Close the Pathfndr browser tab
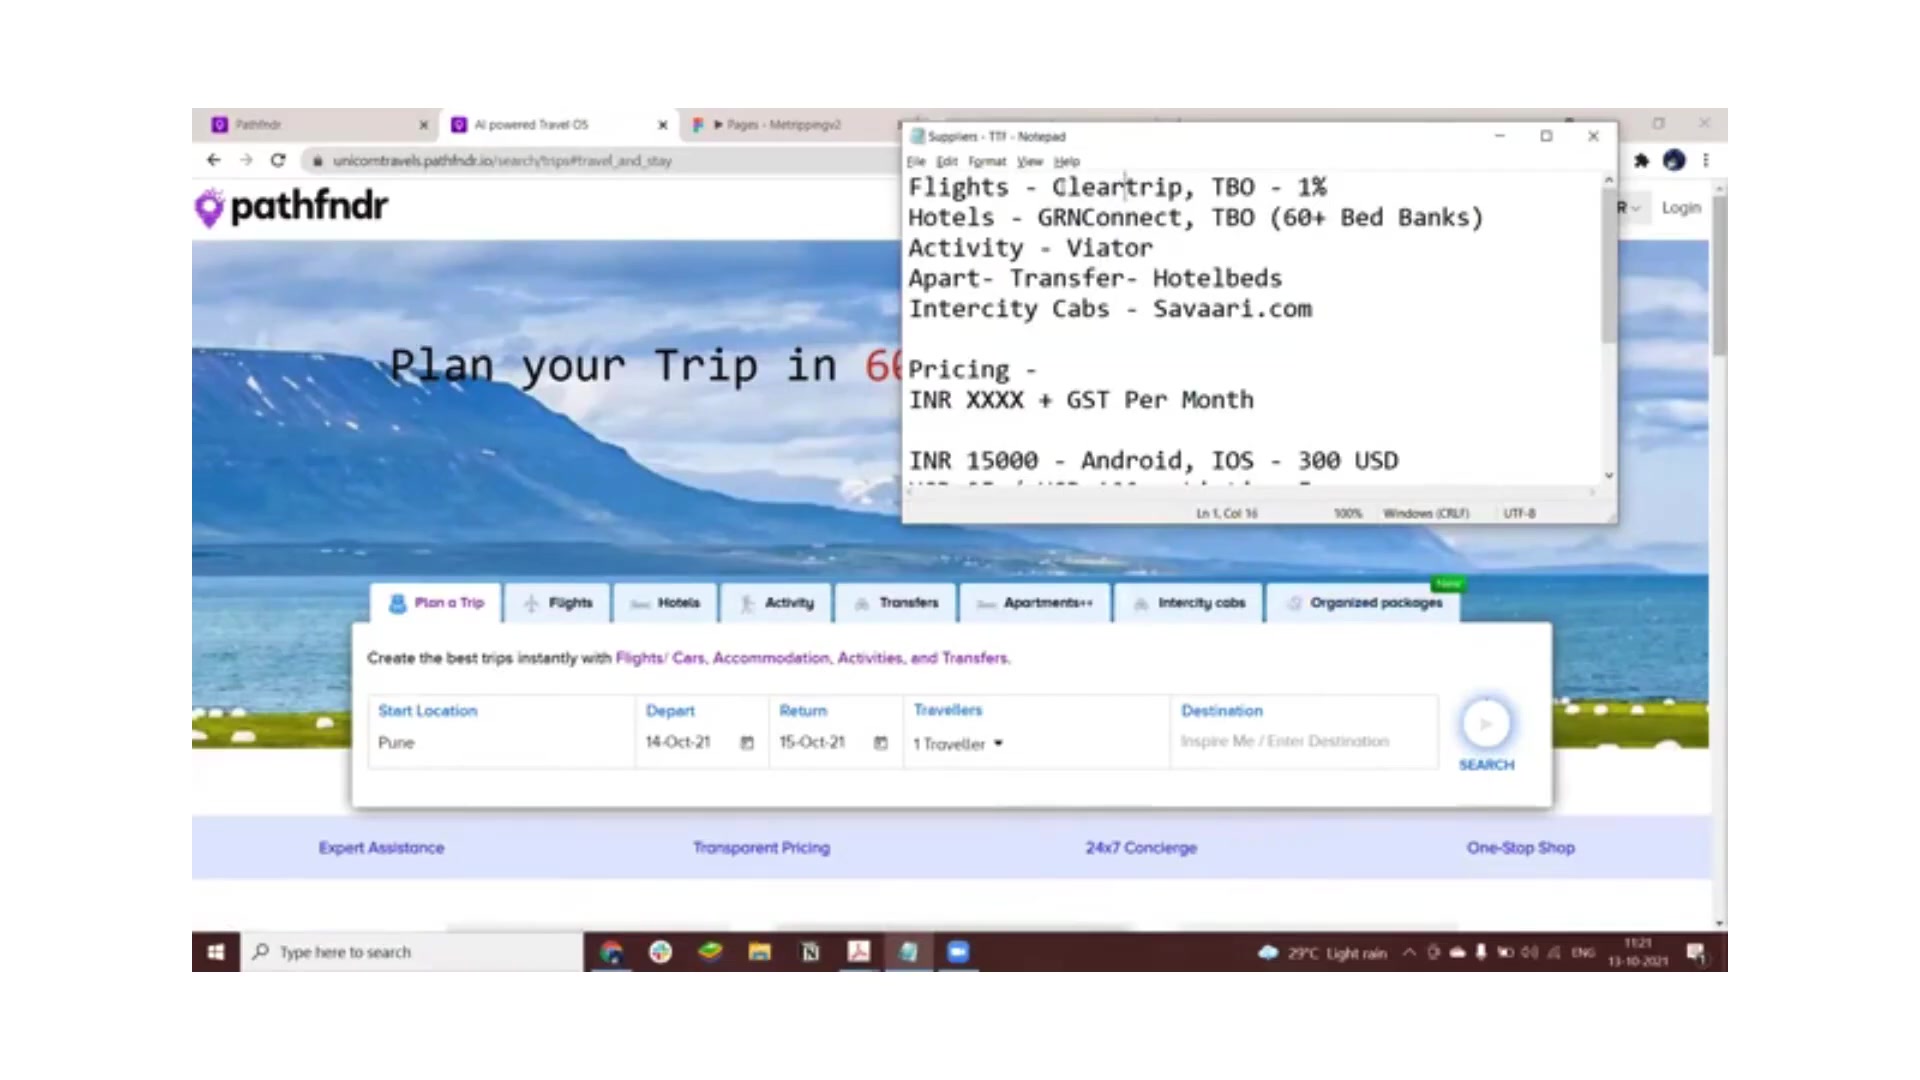The height and width of the screenshot is (1080, 1920). pos(423,125)
